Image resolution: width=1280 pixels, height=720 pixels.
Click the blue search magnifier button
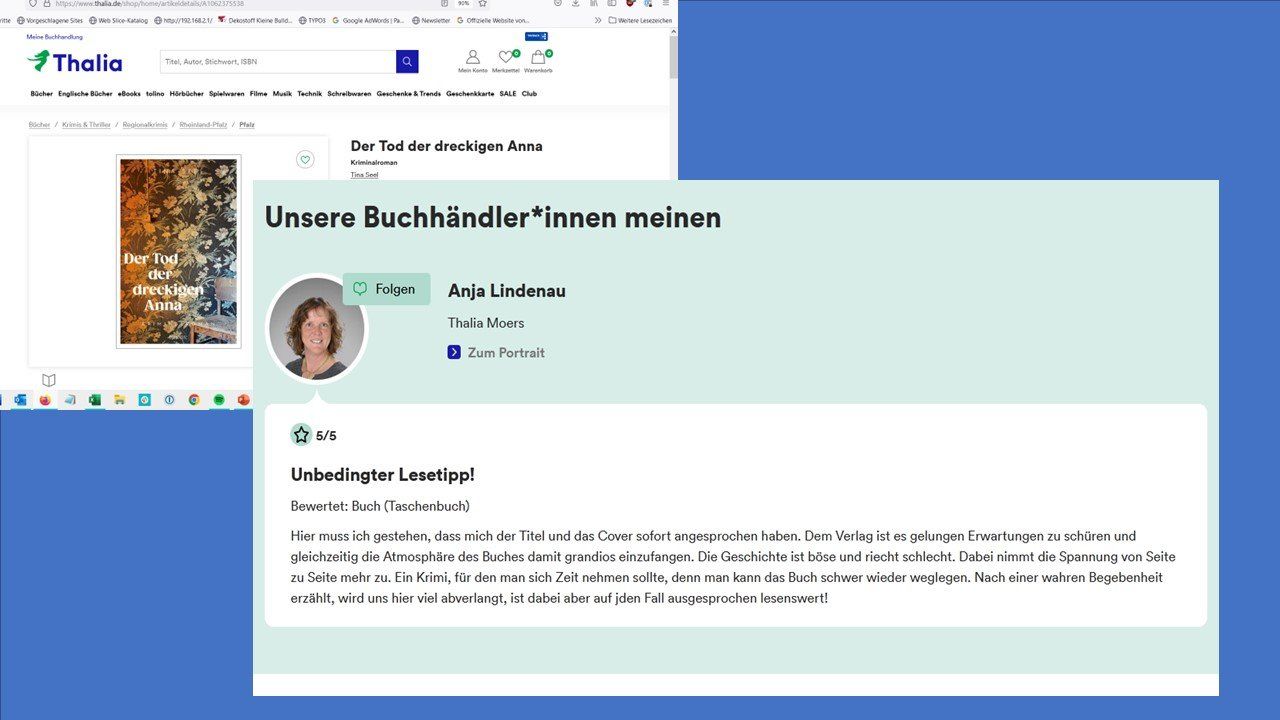click(407, 62)
